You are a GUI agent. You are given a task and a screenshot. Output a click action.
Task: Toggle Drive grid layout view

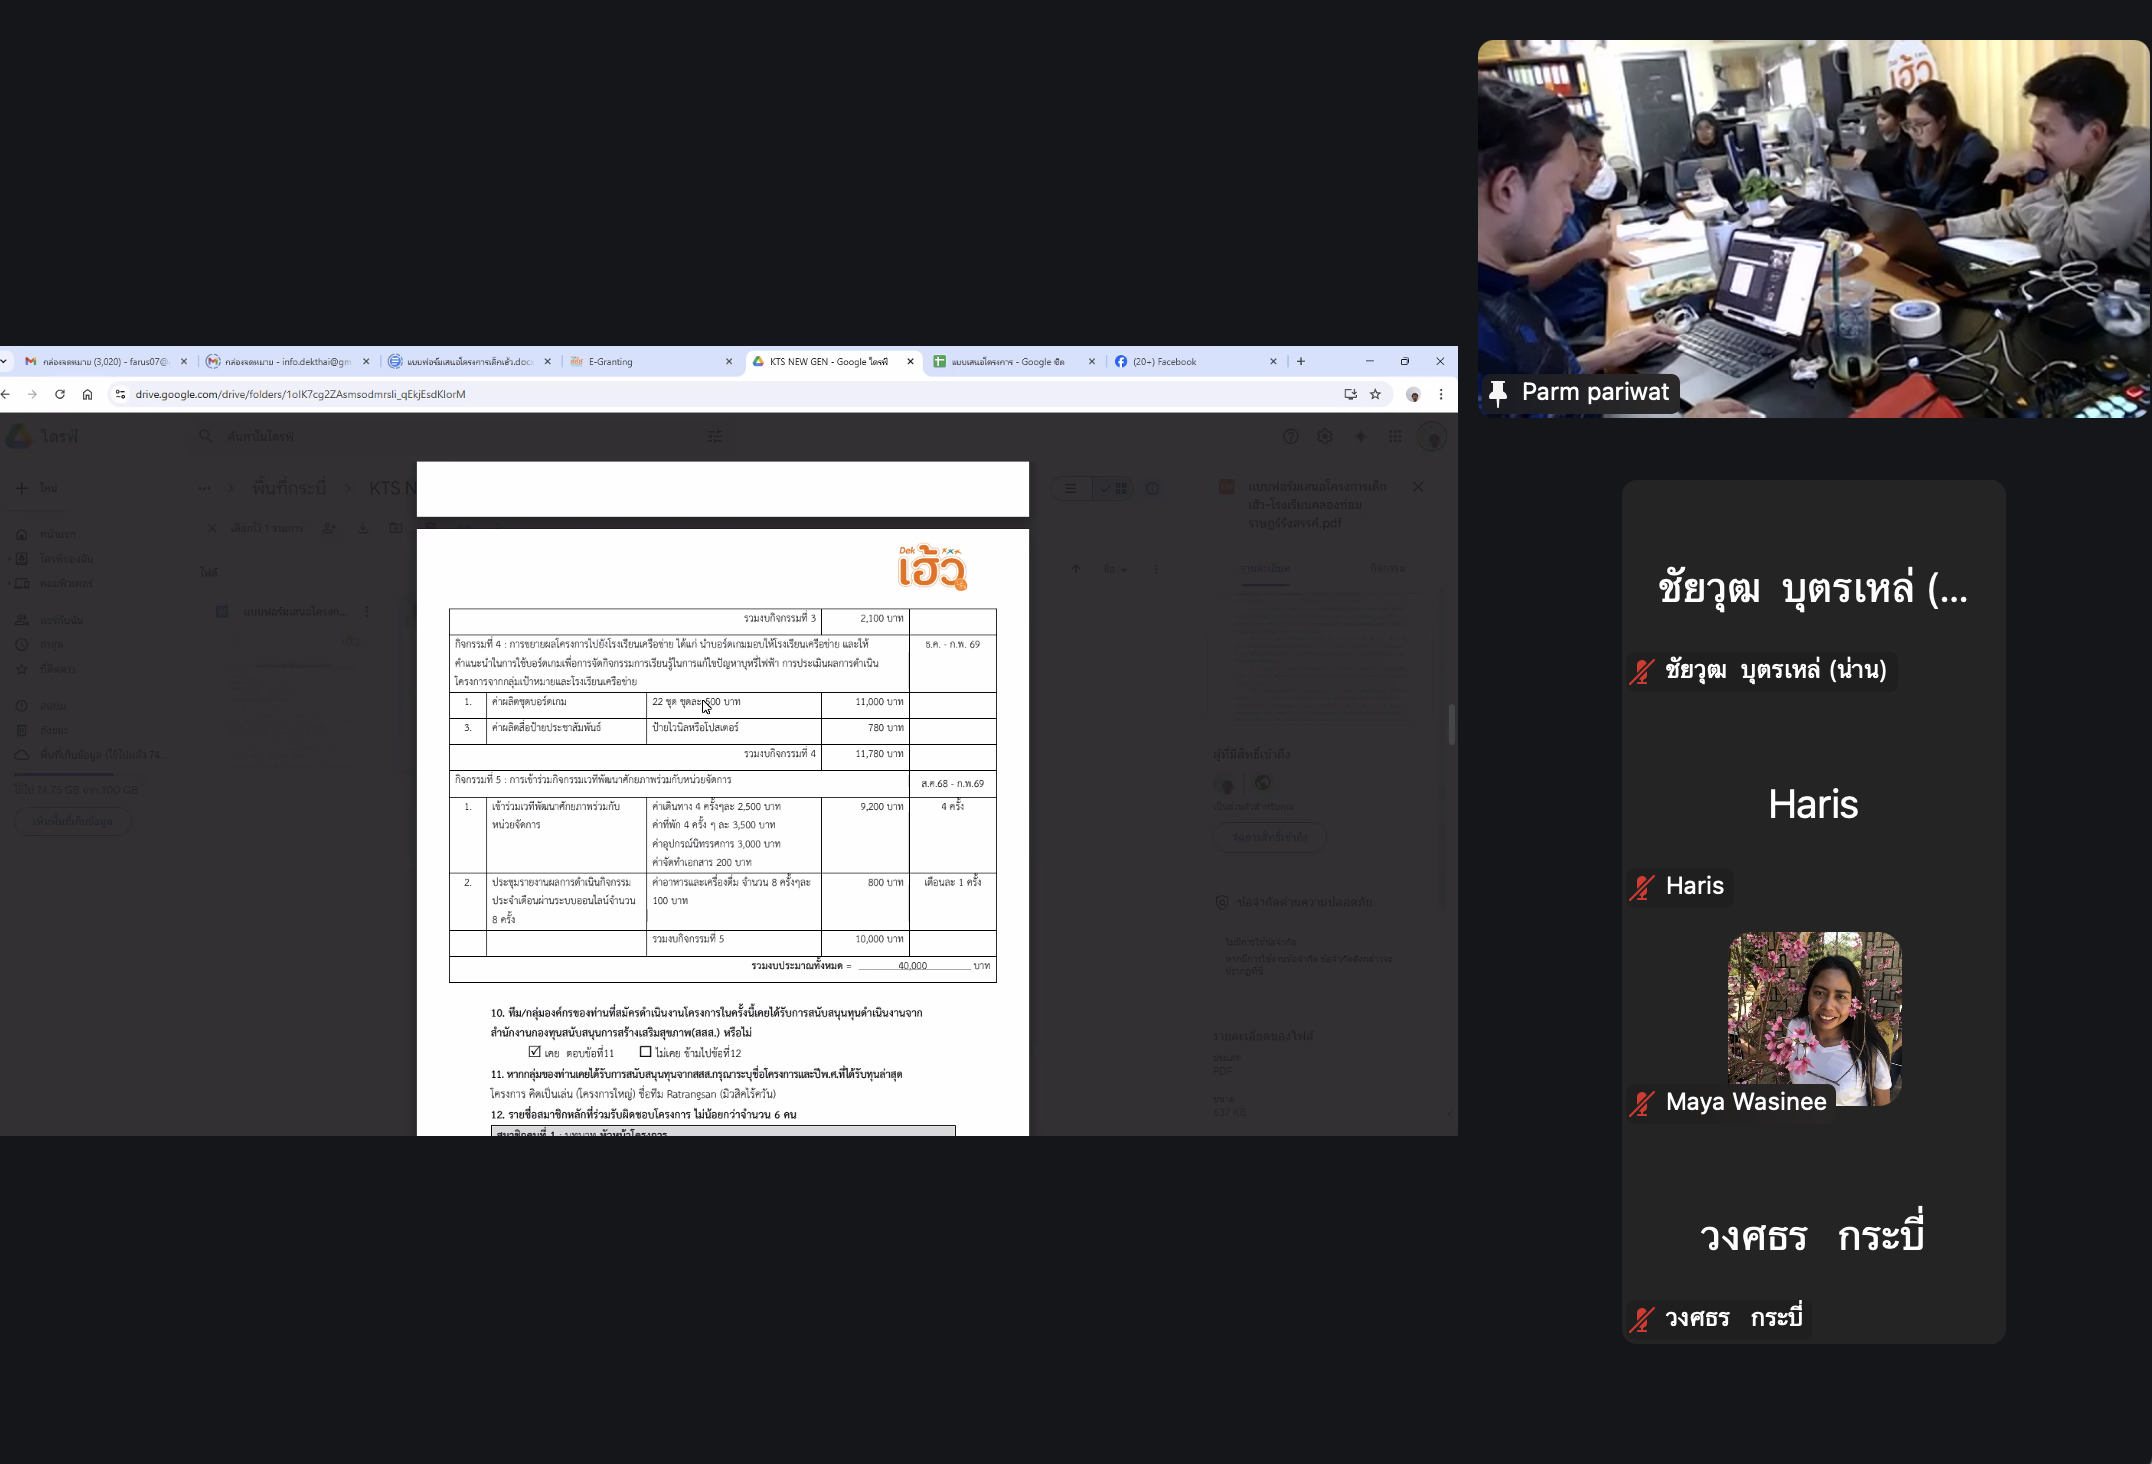[1114, 488]
